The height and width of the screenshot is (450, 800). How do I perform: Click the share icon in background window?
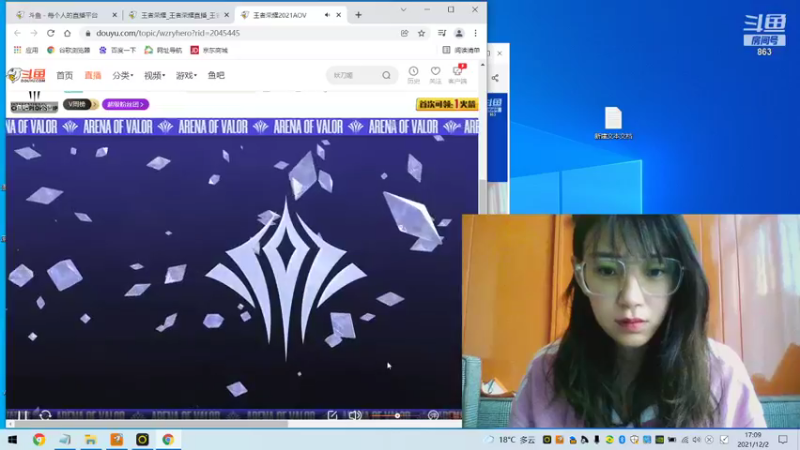coord(495,78)
